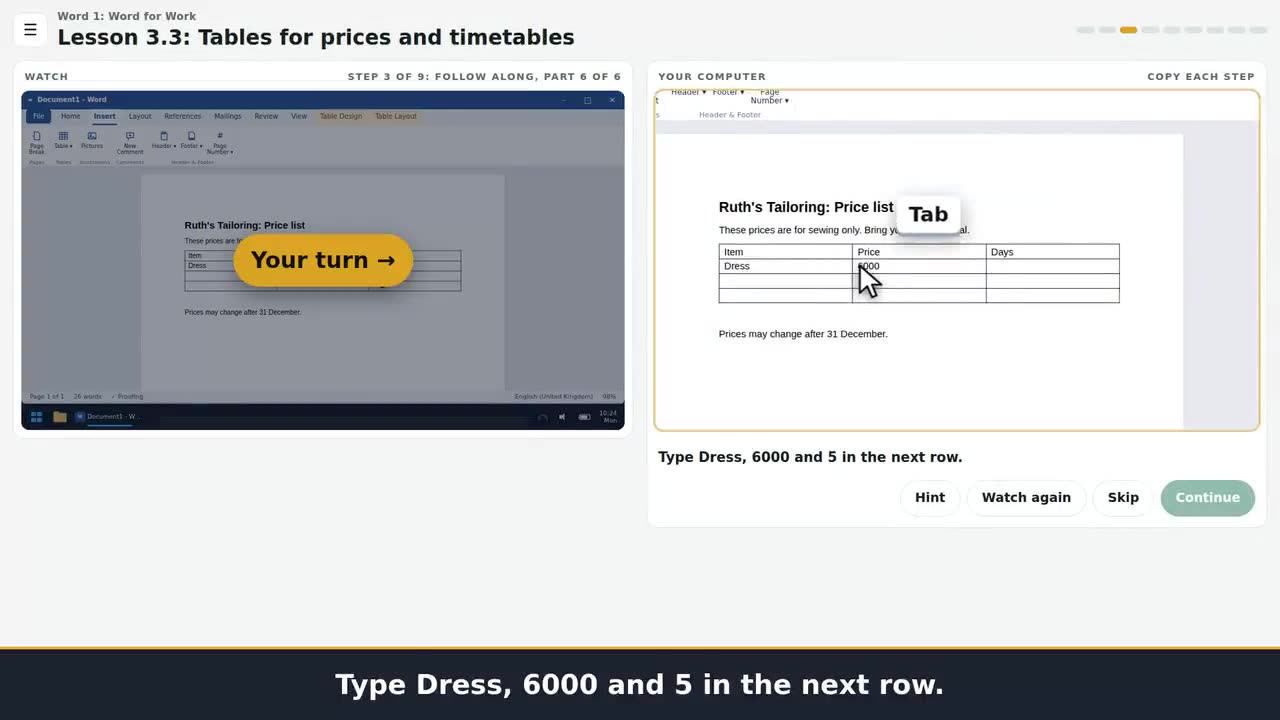The height and width of the screenshot is (720, 1280).
Task: Switch to the Layout tab in the video
Action: click(x=140, y=116)
